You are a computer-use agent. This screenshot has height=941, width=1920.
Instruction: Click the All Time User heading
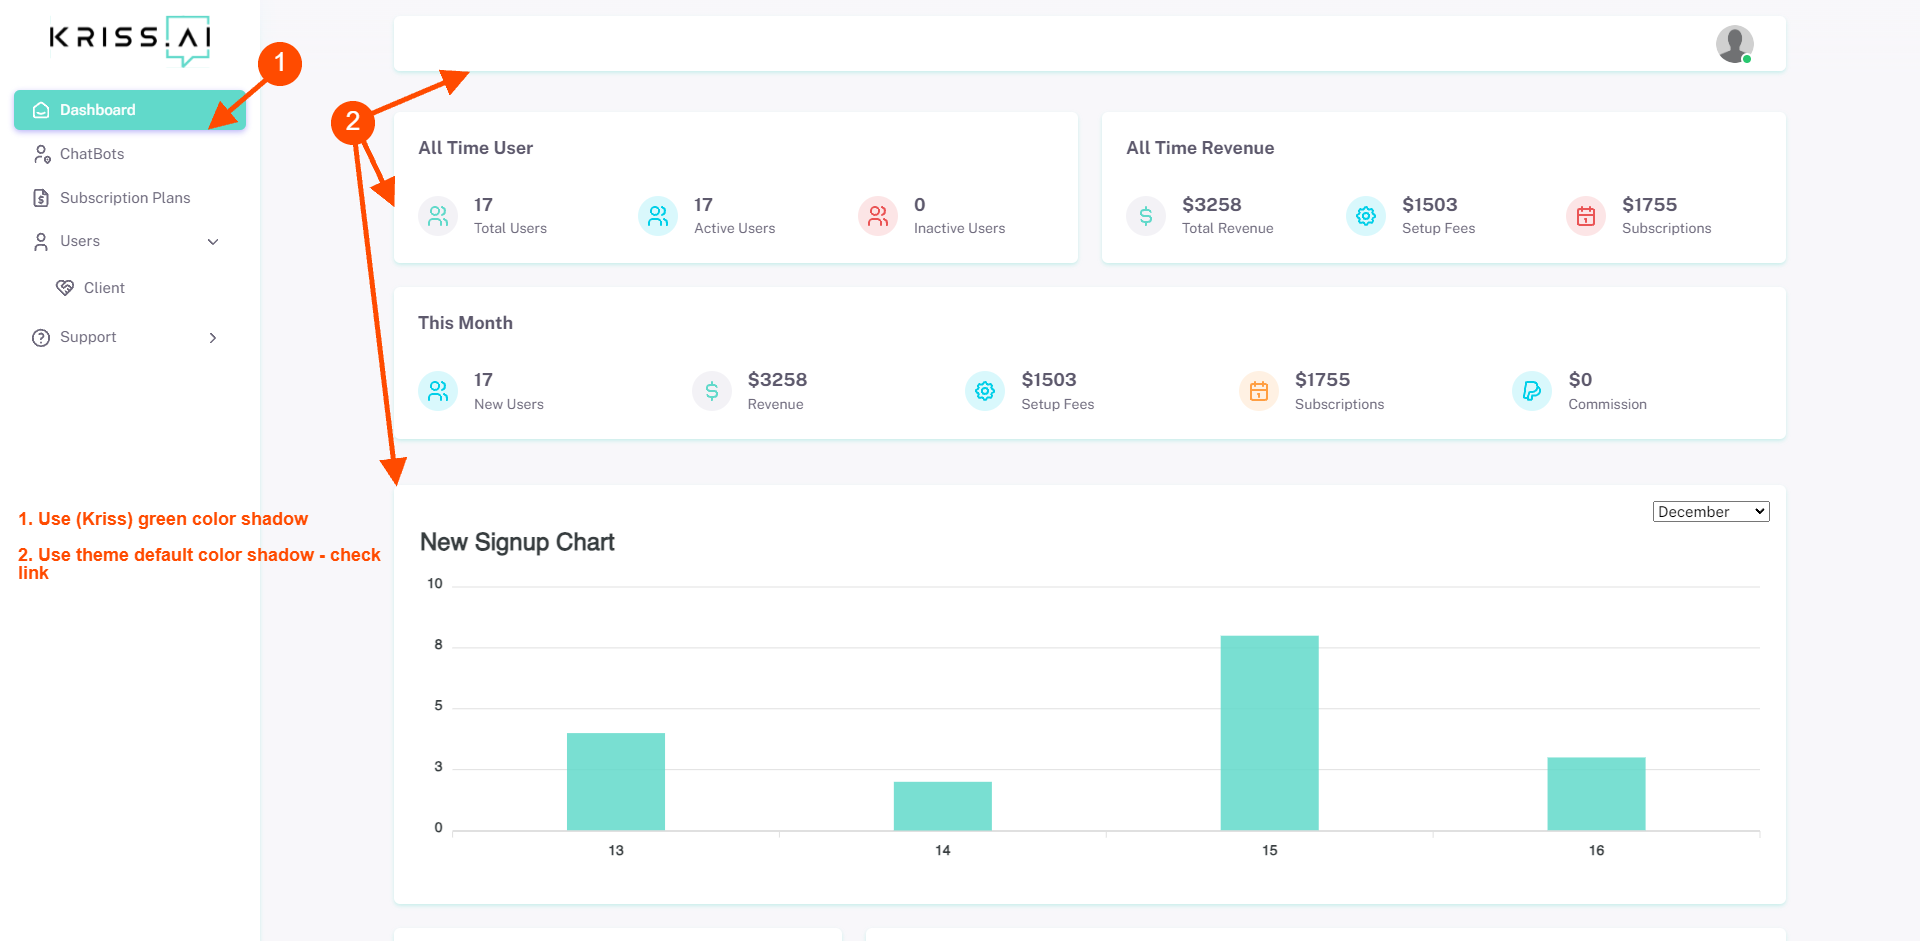pyautogui.click(x=475, y=148)
